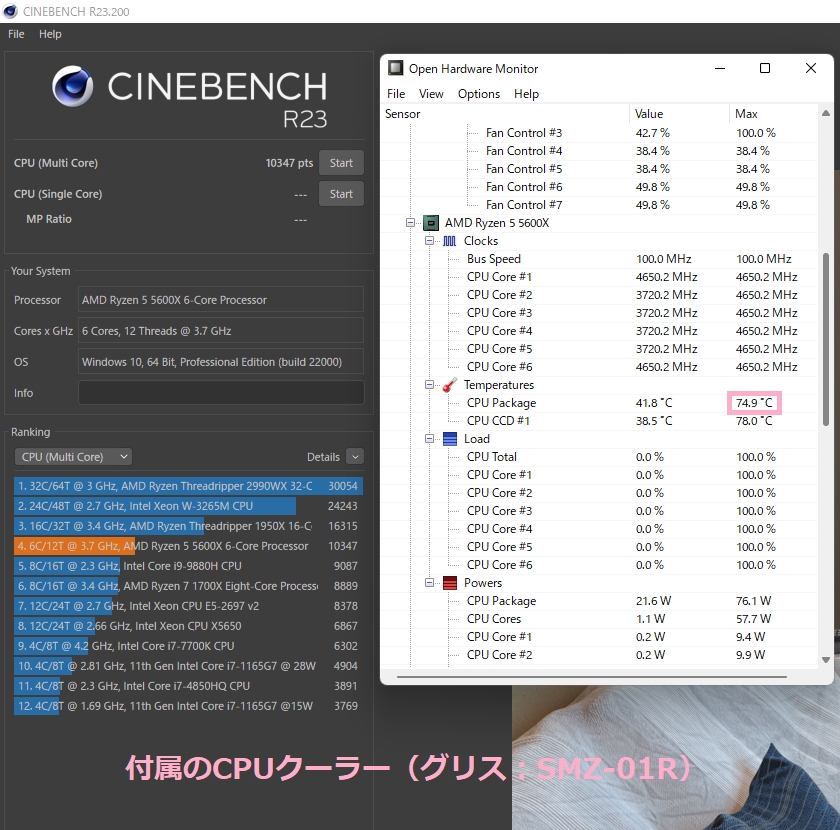The image size is (840, 830).
Task: Click the 10347 pts multi core score
Action: coord(289,163)
